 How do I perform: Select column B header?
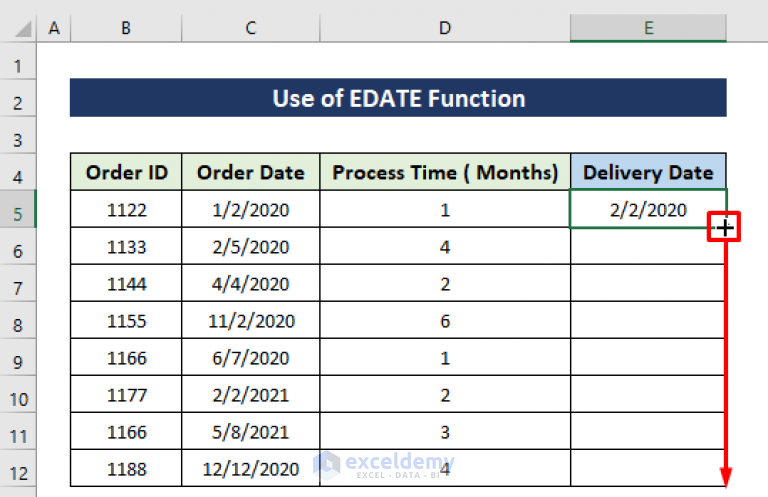tap(126, 28)
